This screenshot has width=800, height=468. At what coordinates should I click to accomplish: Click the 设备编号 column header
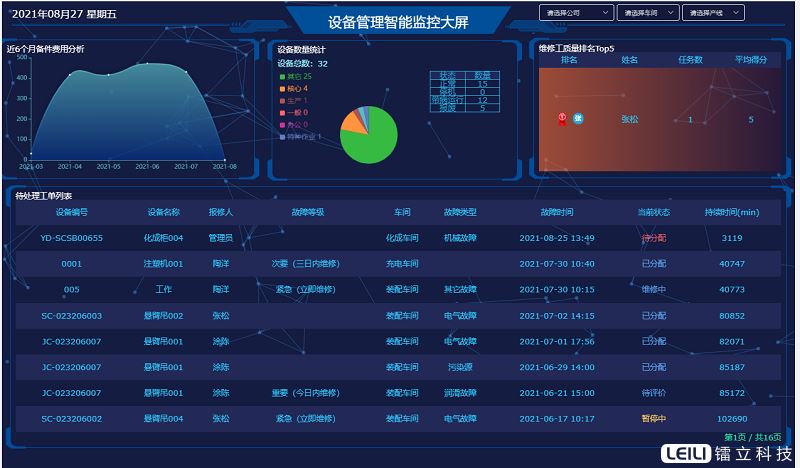click(72, 212)
